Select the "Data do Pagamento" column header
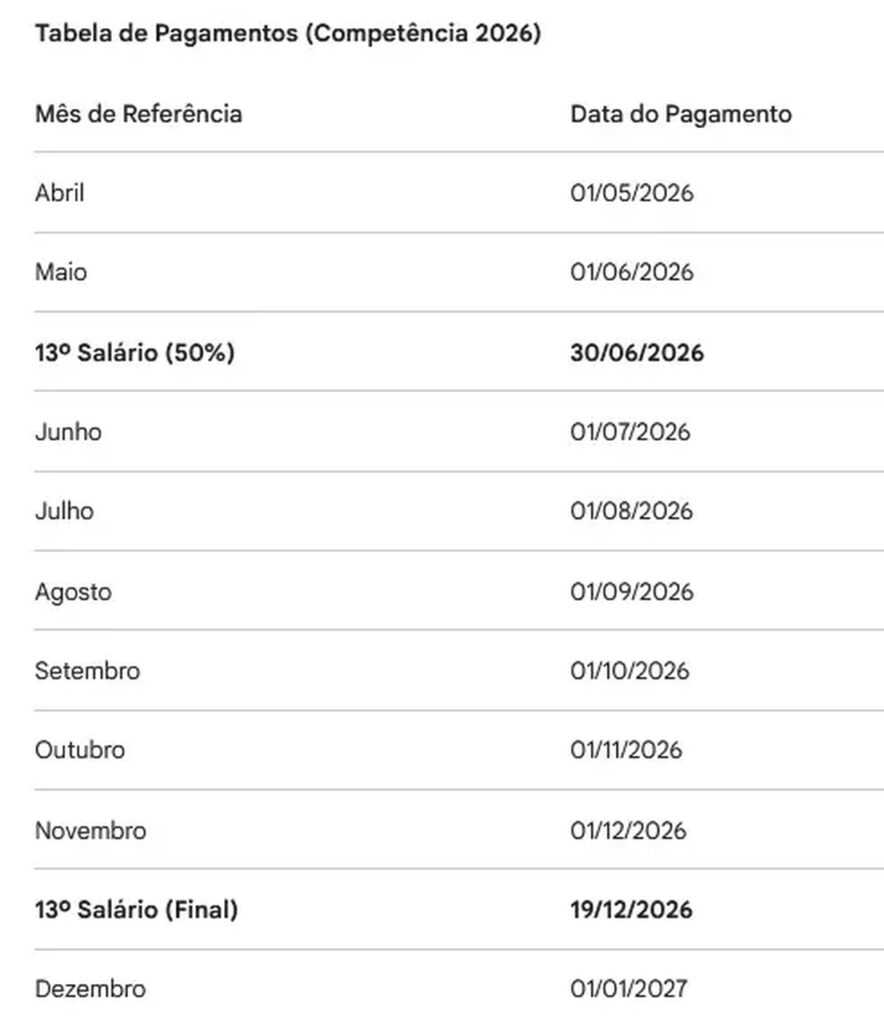Viewport: 884px width, 1024px height. (x=681, y=113)
